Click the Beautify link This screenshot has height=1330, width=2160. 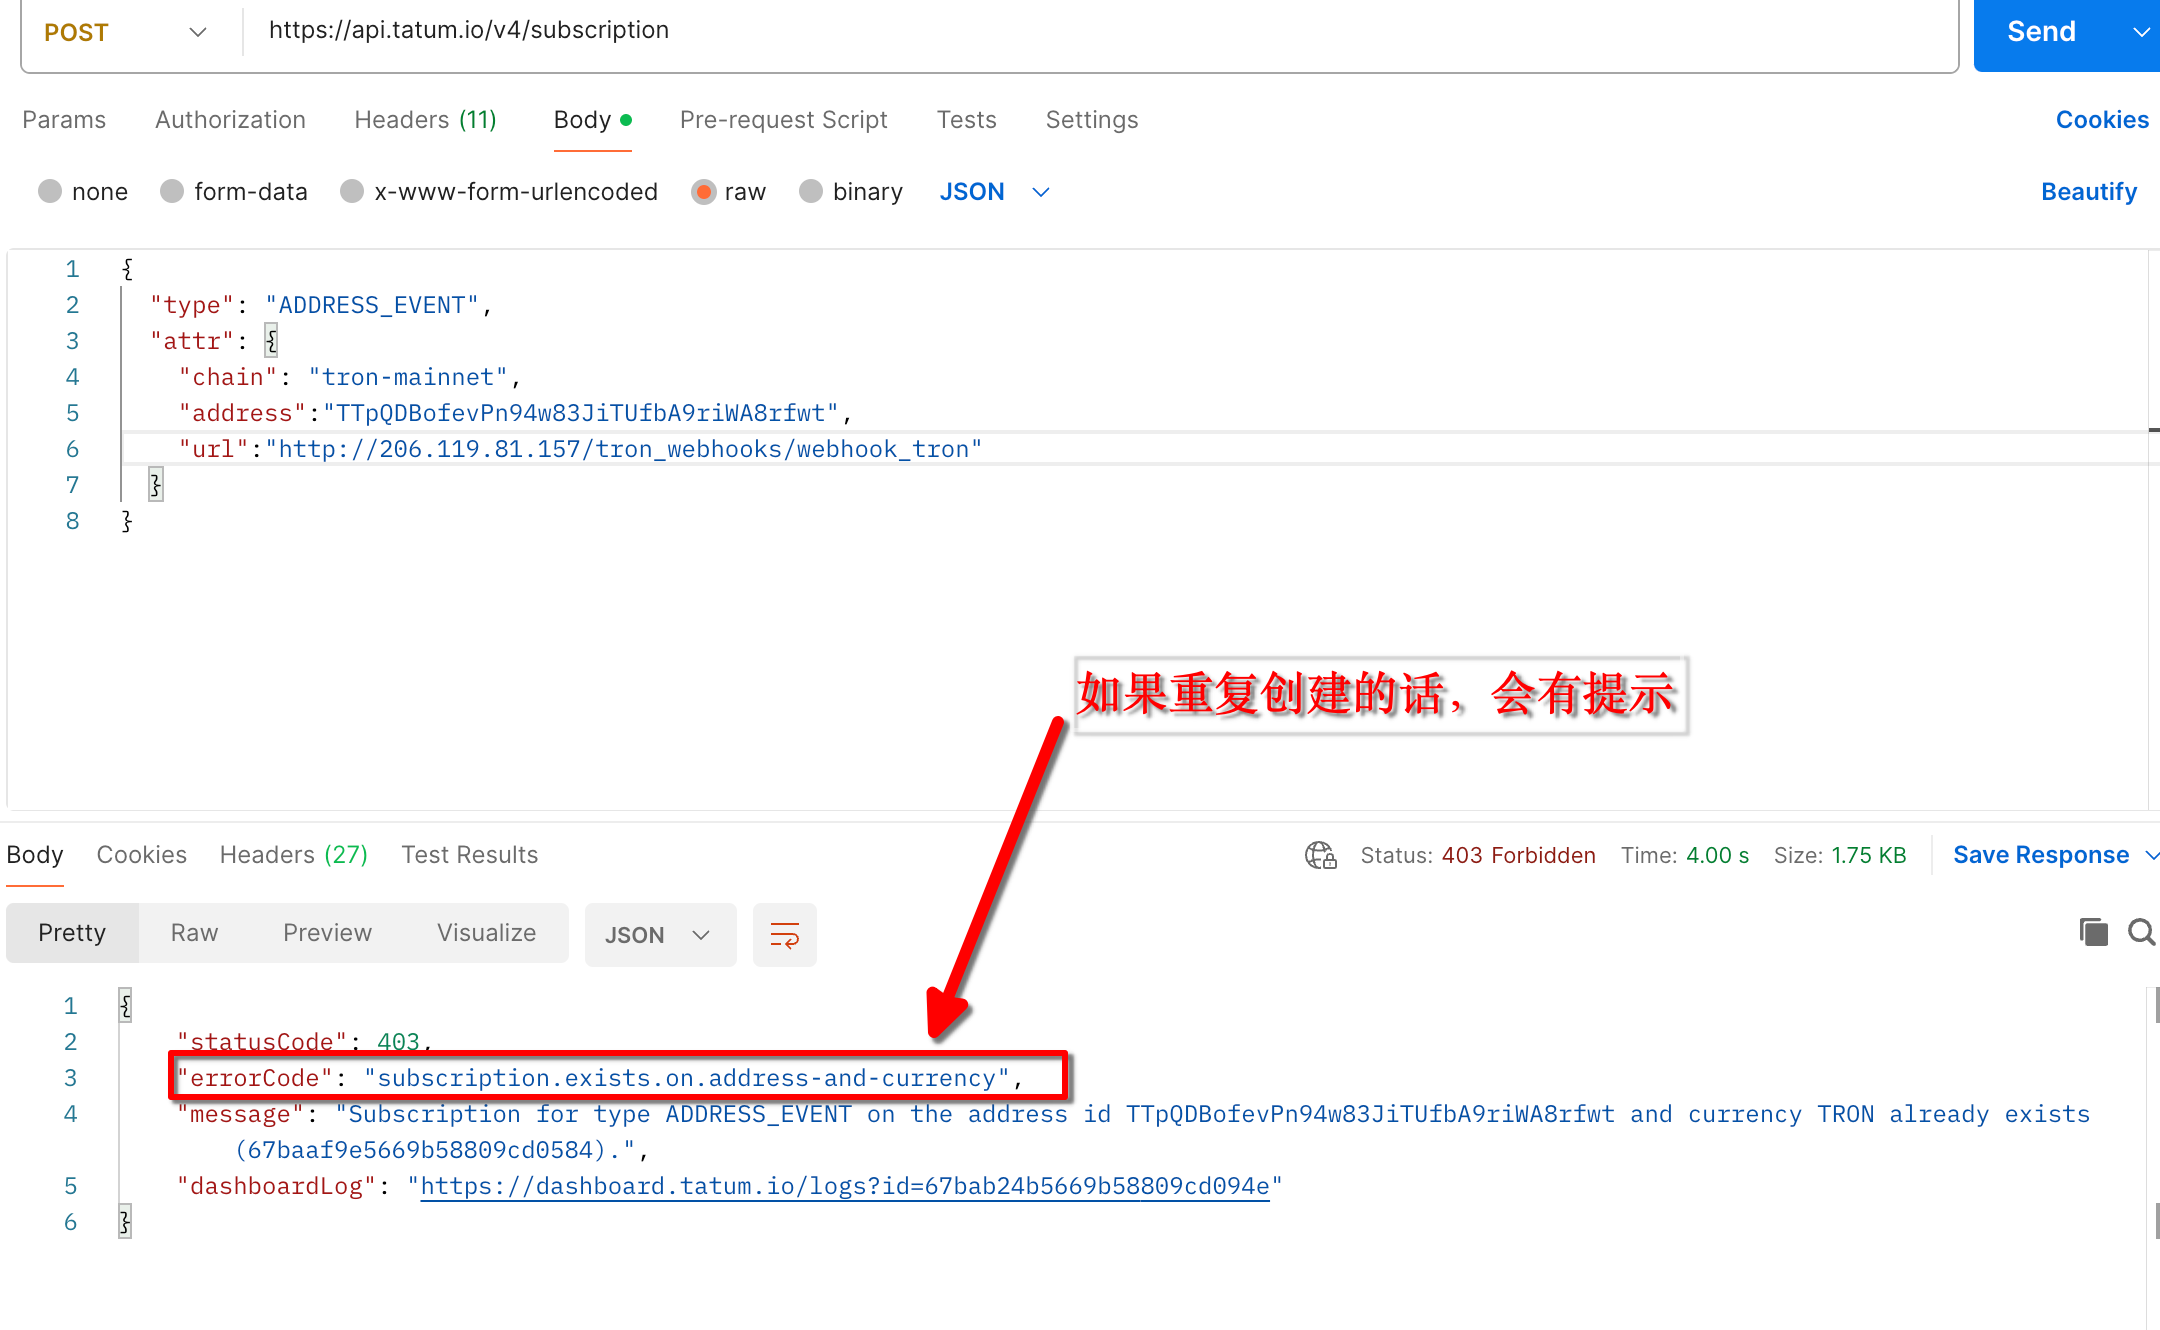pos(2088,191)
